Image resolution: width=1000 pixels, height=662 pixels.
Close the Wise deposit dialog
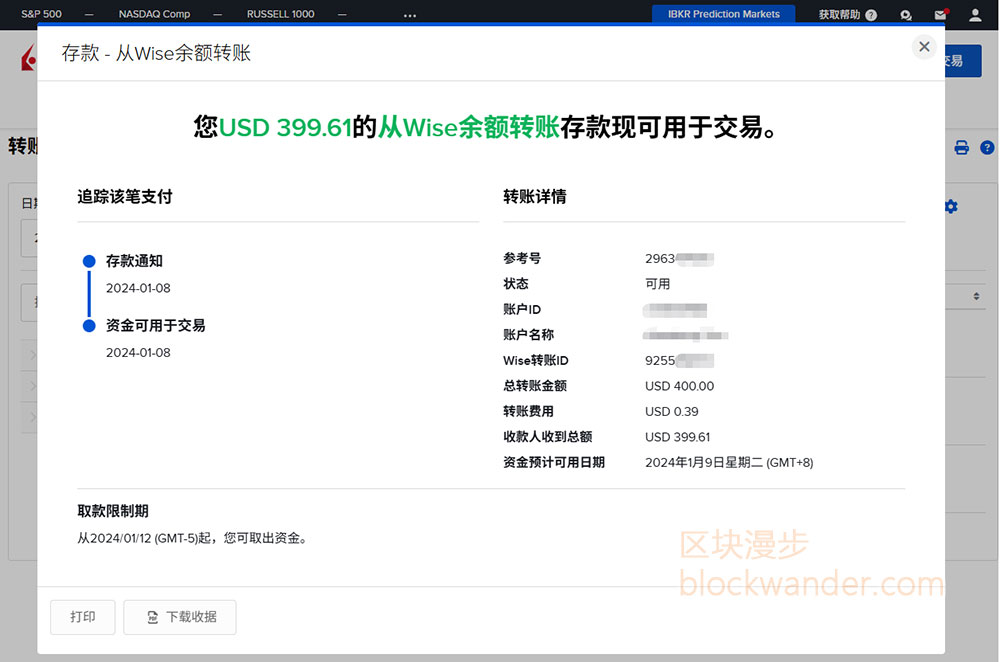click(x=923, y=47)
